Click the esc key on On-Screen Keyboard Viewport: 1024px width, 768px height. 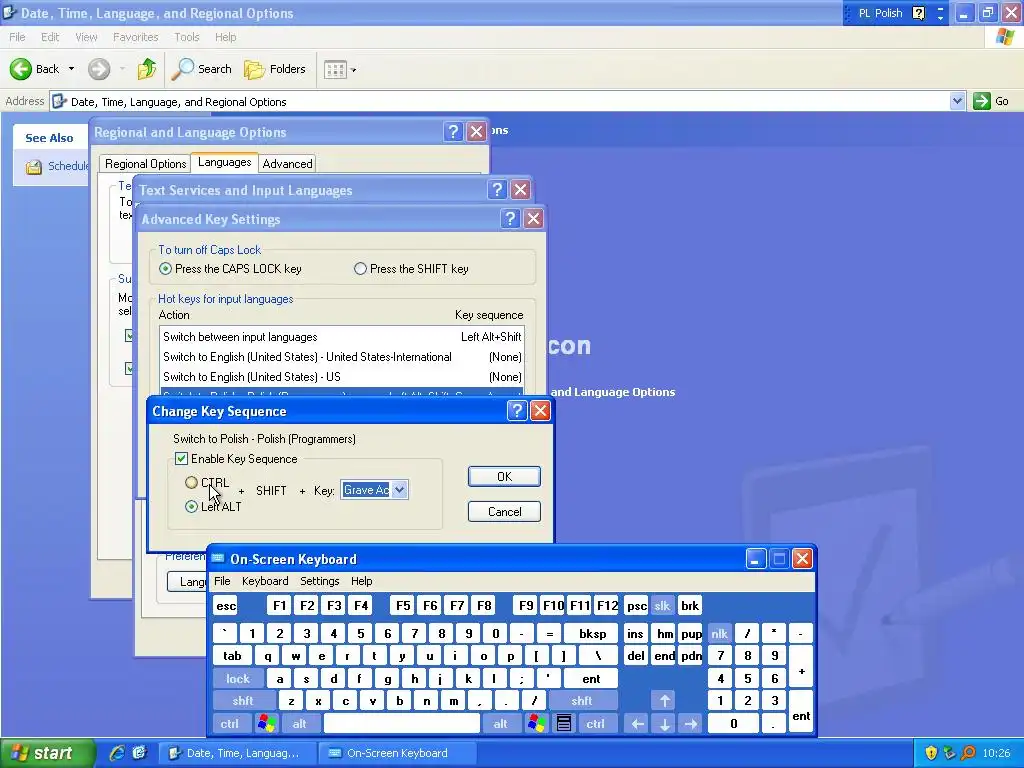(x=226, y=606)
